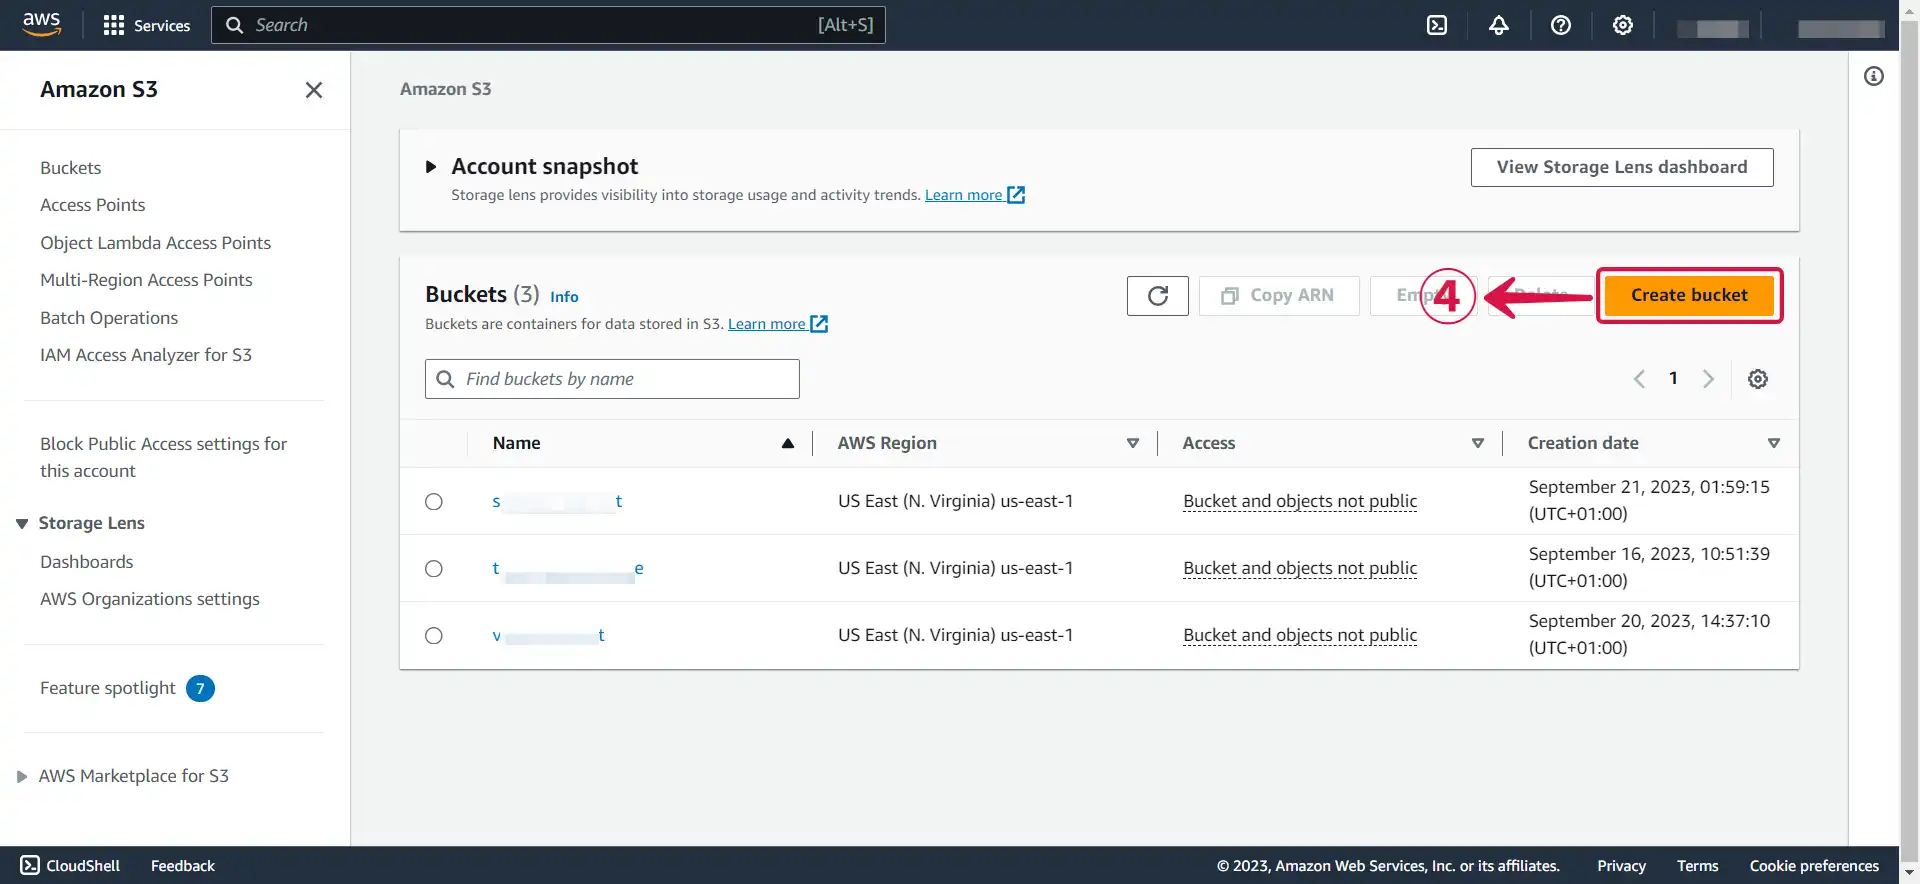Open external link icon beside Buckets Learn more
Viewport: 1920px width, 884px height.
(819, 324)
